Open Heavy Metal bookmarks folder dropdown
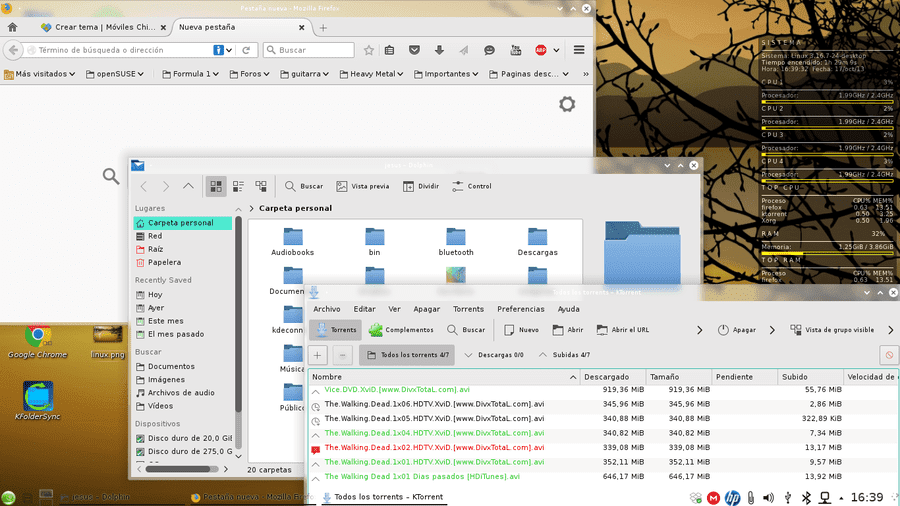900x506 pixels. coord(372,74)
